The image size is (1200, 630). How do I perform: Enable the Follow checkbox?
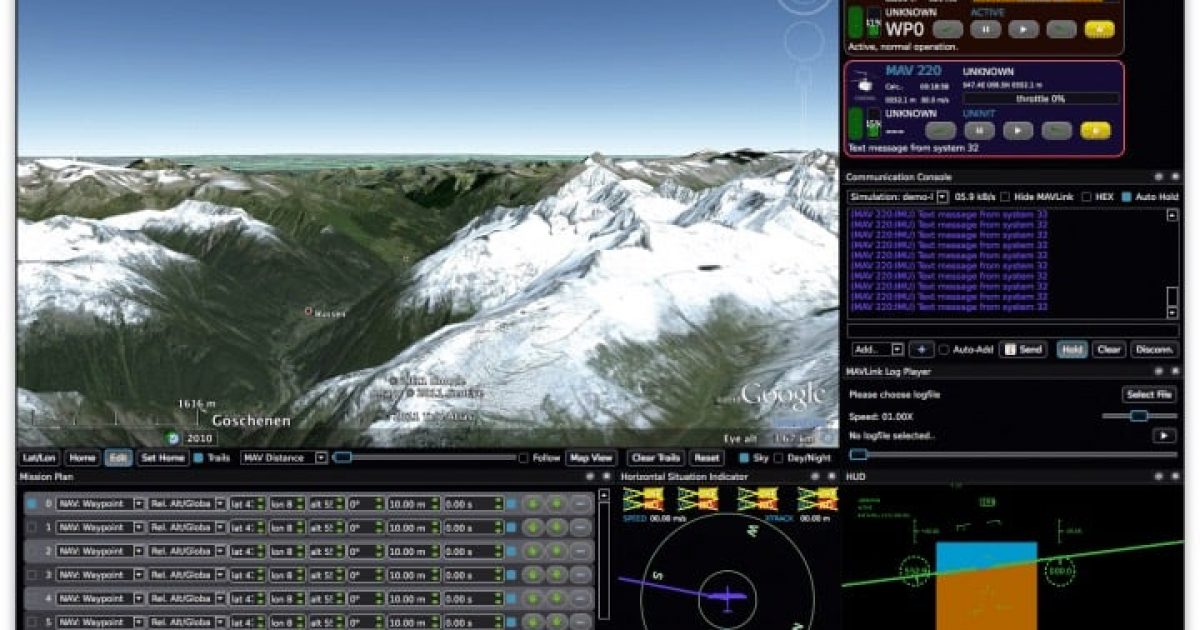523,458
